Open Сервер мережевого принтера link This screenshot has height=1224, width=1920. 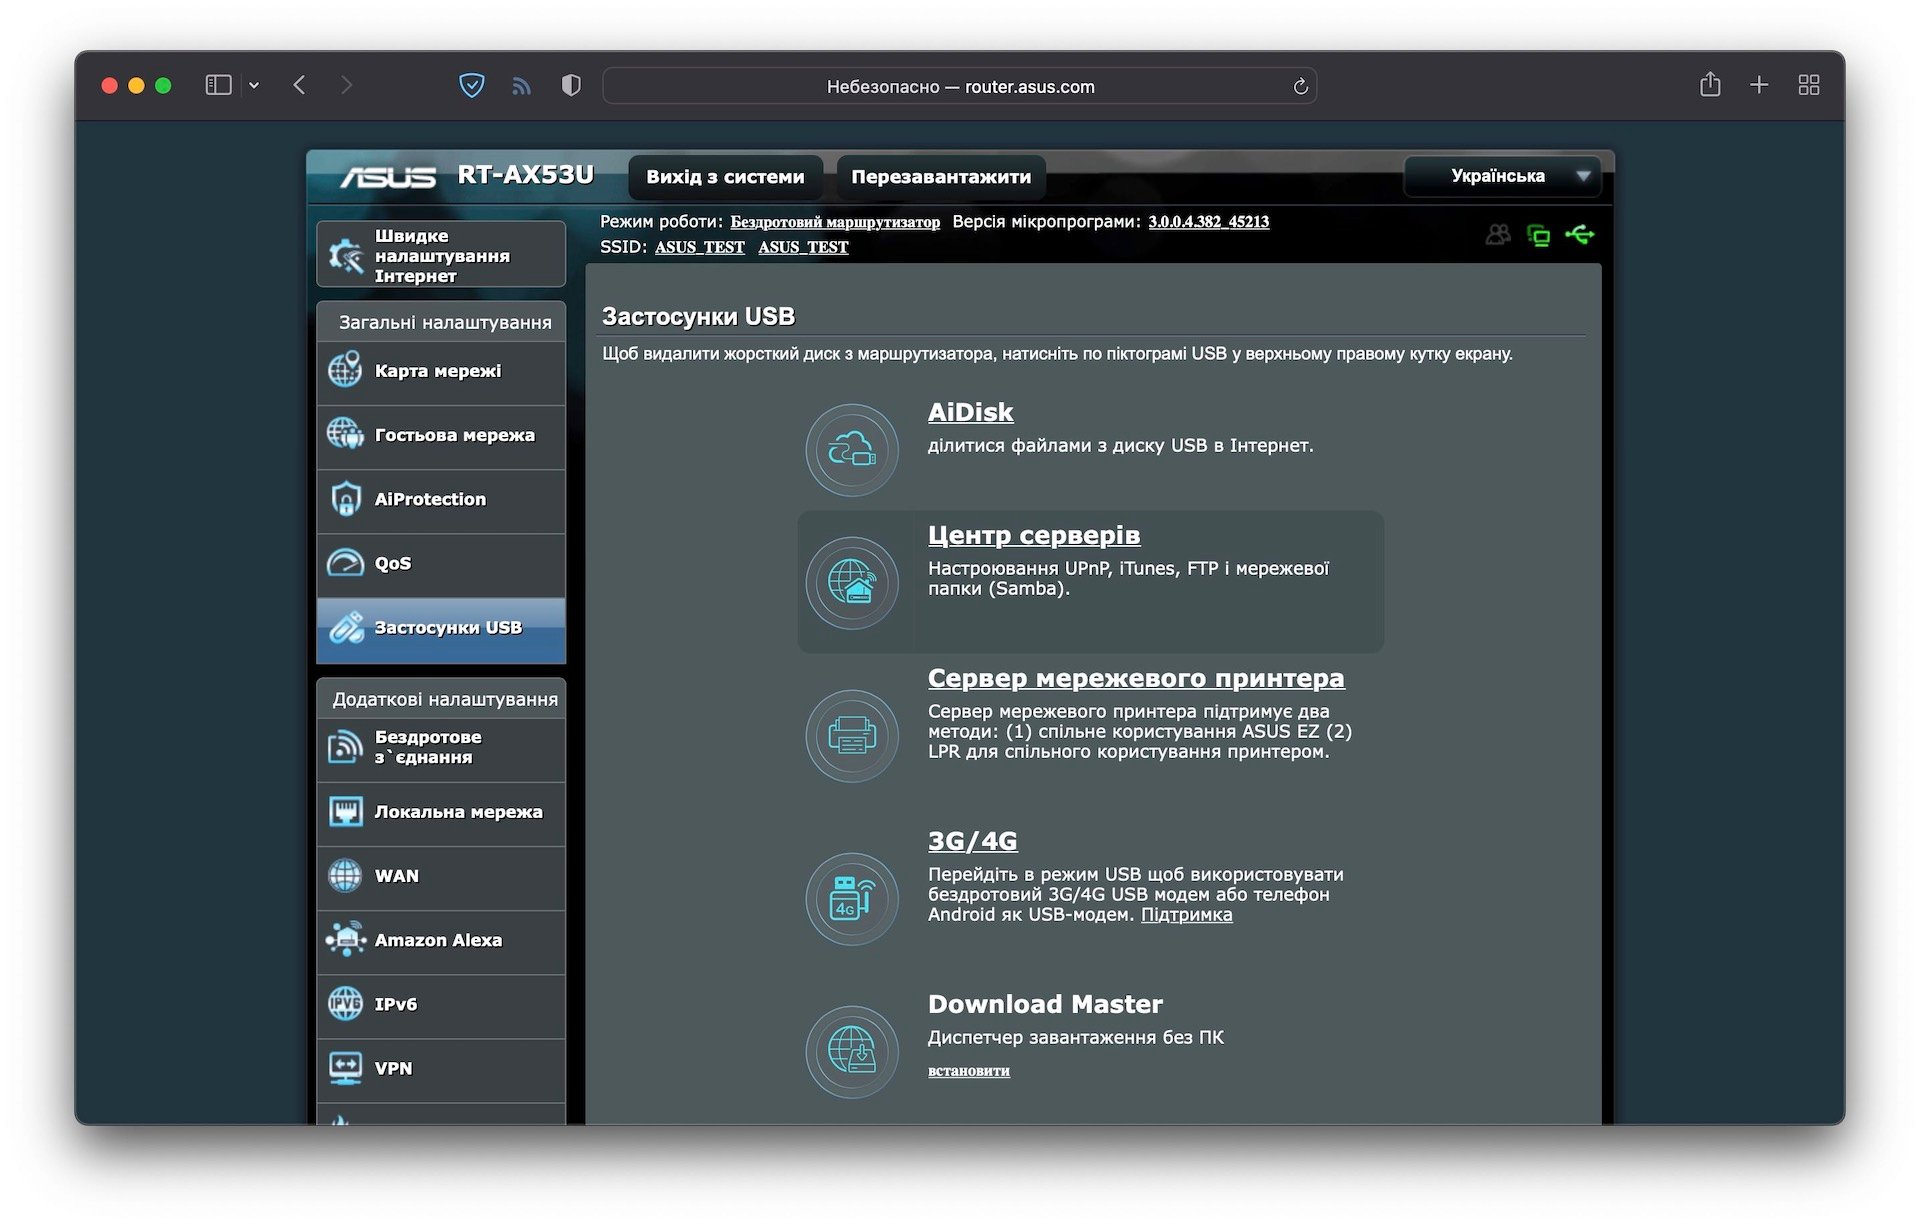coord(1136,678)
